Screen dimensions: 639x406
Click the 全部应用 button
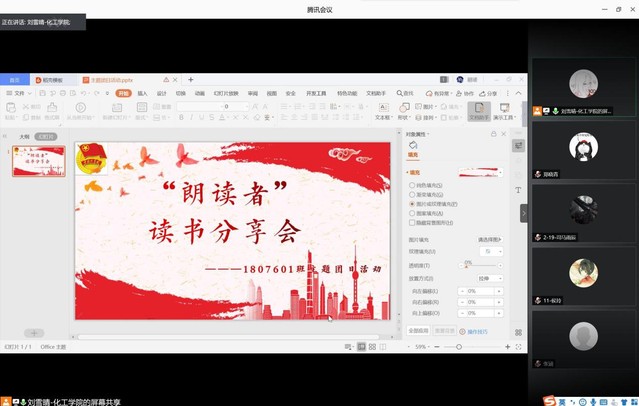418,330
